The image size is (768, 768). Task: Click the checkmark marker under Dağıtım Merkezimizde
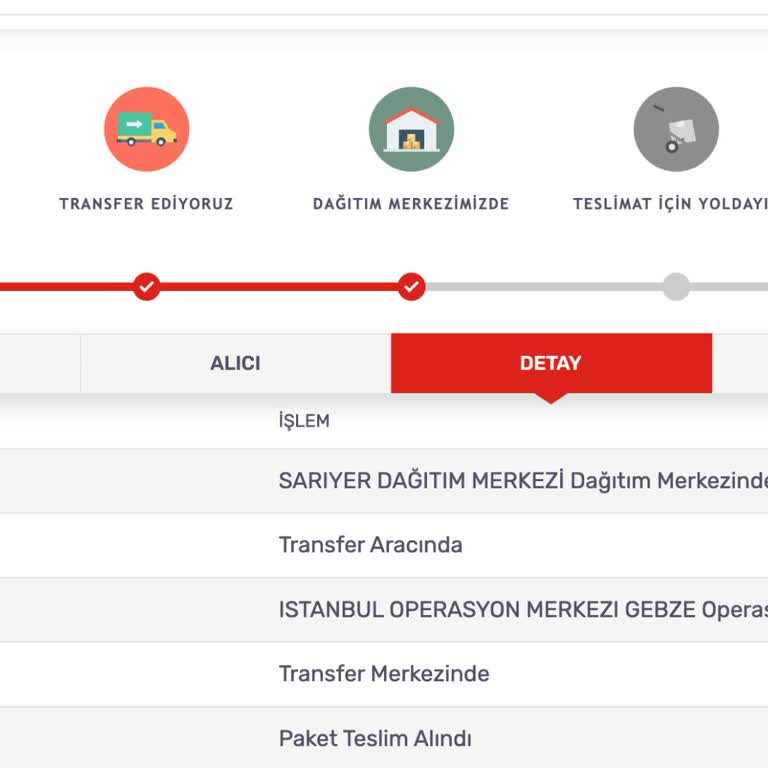tap(411, 287)
